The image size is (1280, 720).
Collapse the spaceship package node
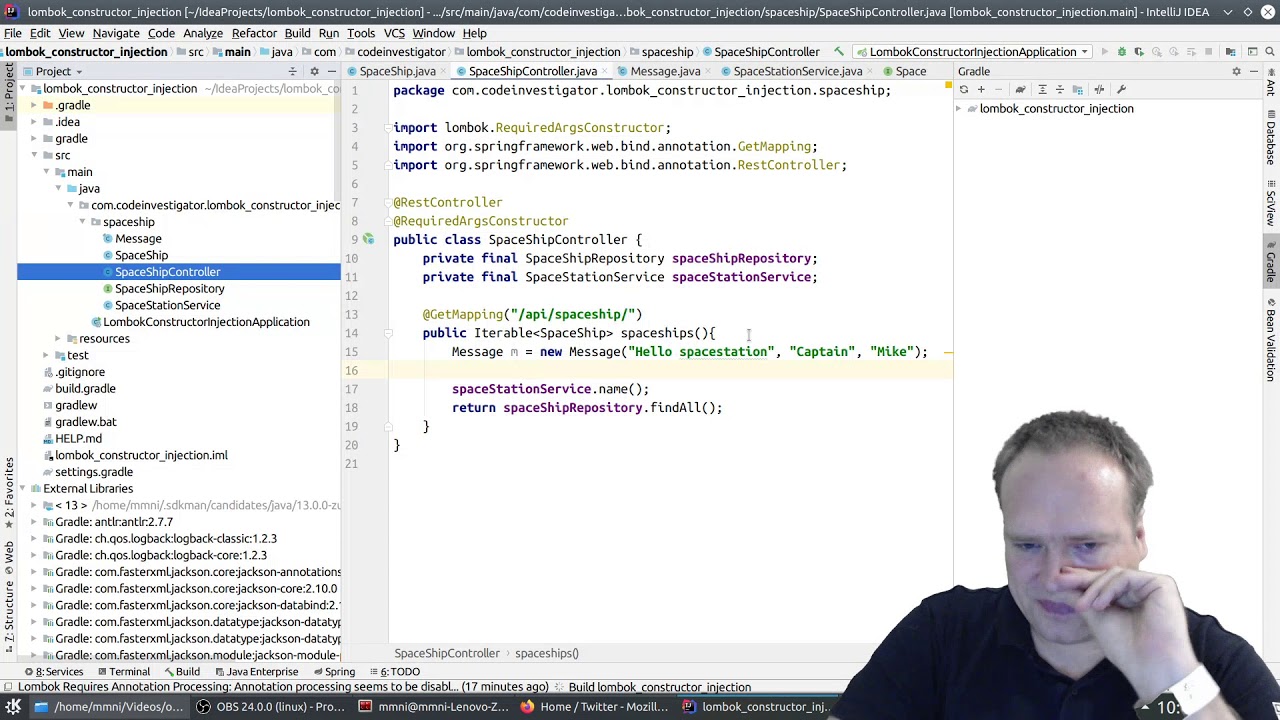(82, 222)
